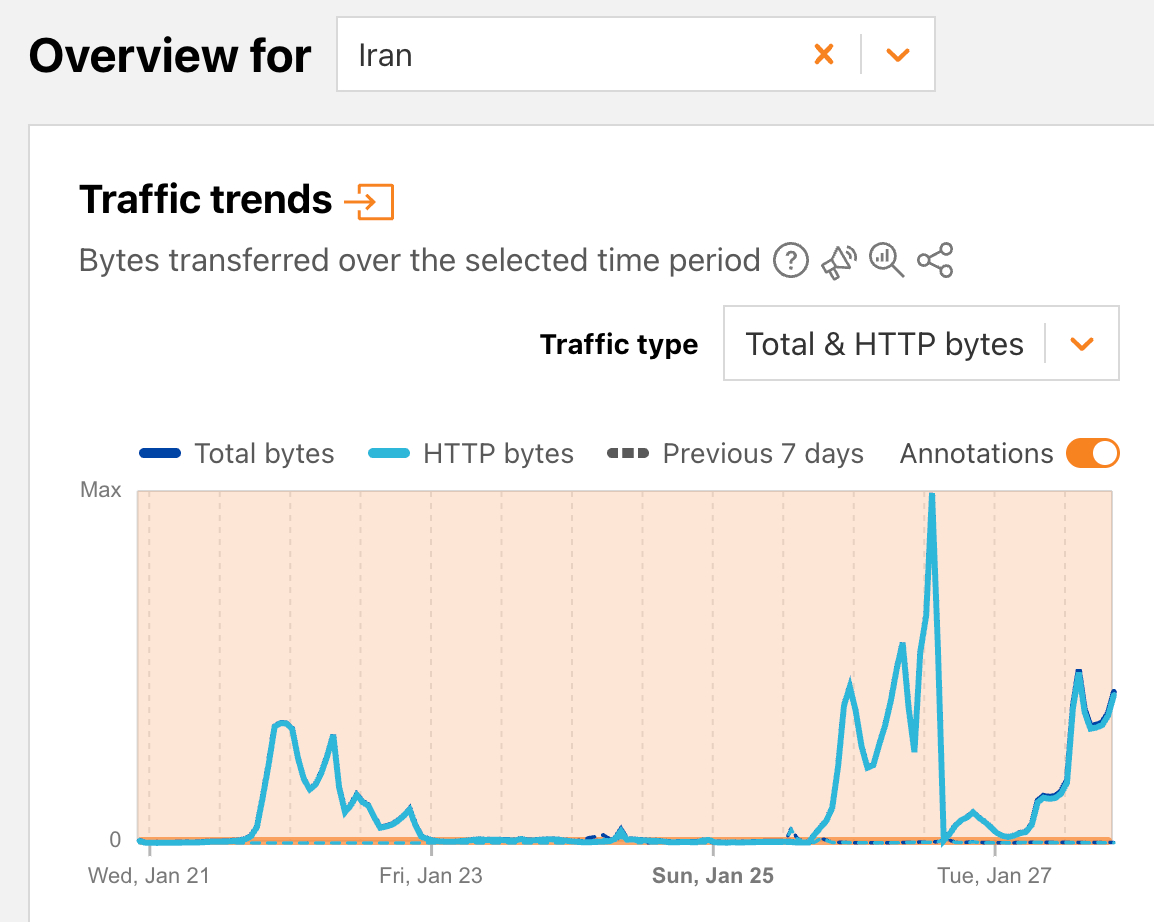Click the Iran location input field
This screenshot has width=1154, height=922.
[x=570, y=55]
